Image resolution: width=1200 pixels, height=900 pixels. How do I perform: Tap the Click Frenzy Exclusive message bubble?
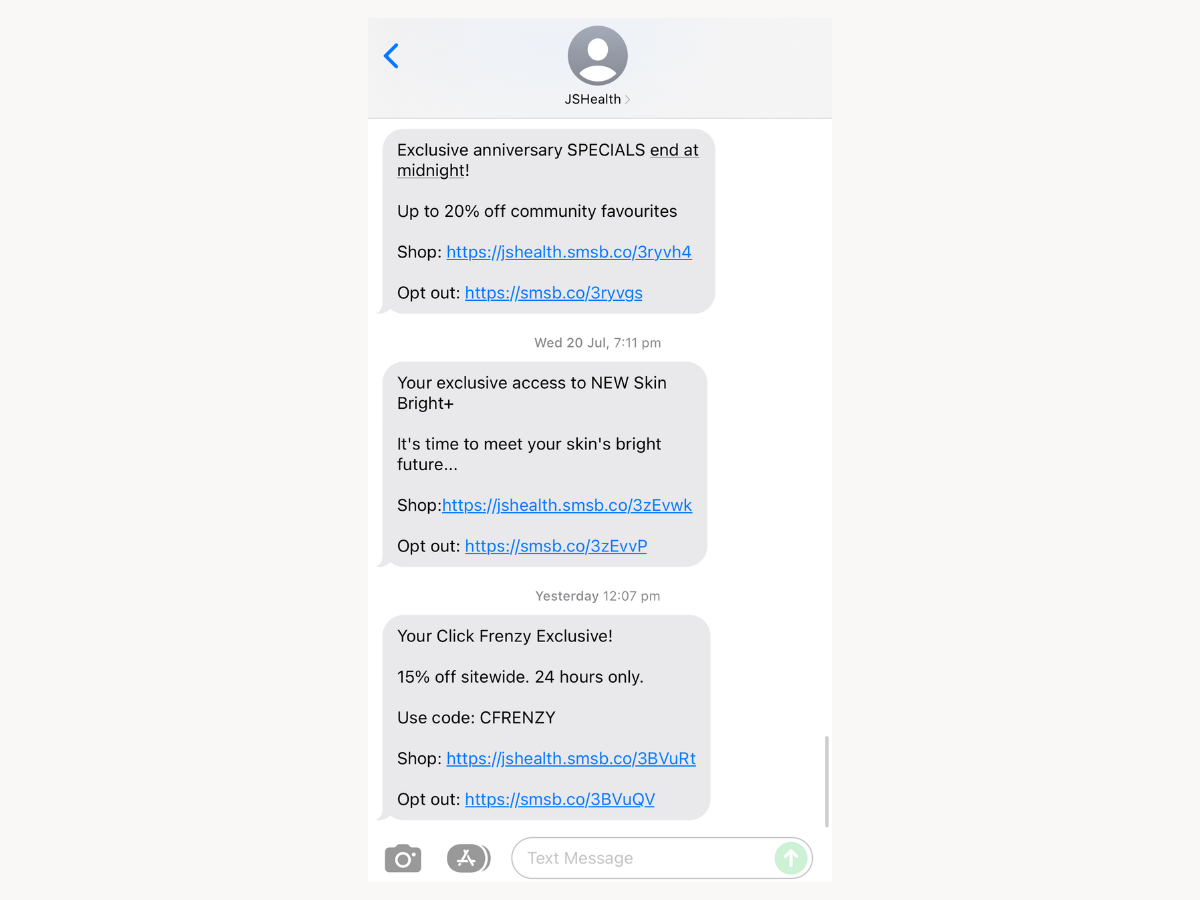546,717
